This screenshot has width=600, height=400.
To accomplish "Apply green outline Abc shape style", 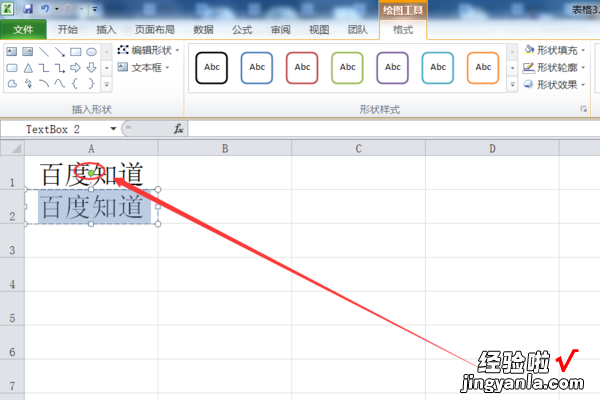I will point(347,68).
